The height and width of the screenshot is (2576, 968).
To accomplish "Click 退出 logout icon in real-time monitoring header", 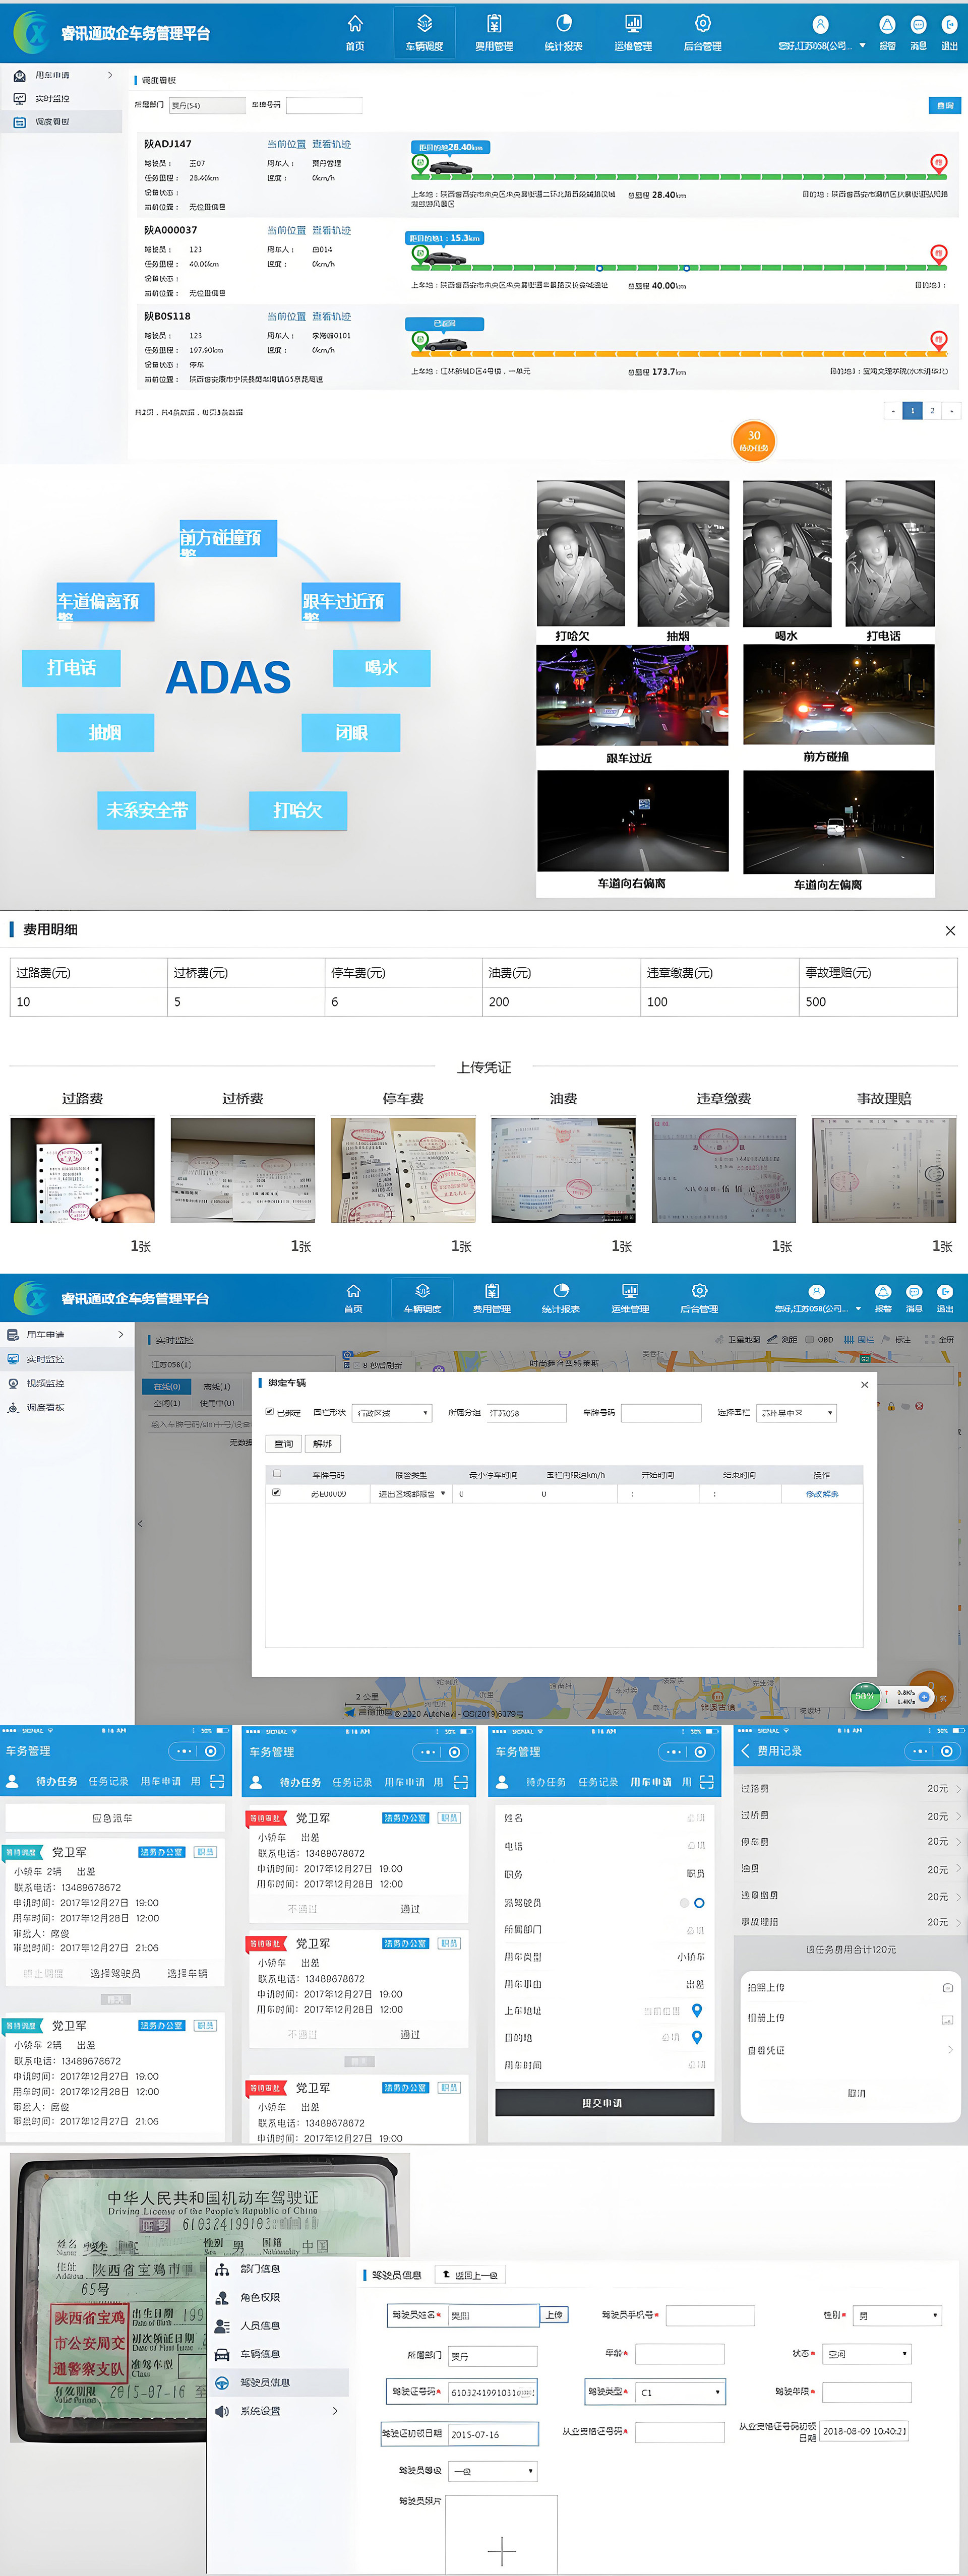I will 945,1292.
